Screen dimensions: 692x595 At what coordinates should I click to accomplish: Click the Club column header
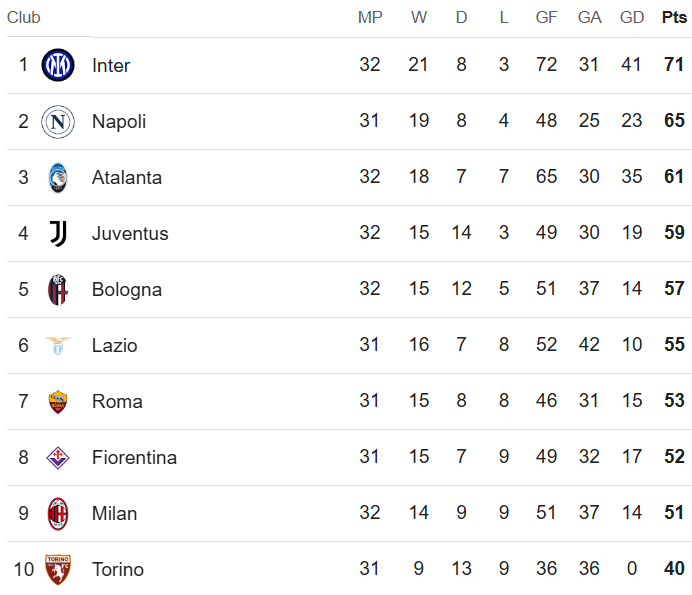click(24, 18)
